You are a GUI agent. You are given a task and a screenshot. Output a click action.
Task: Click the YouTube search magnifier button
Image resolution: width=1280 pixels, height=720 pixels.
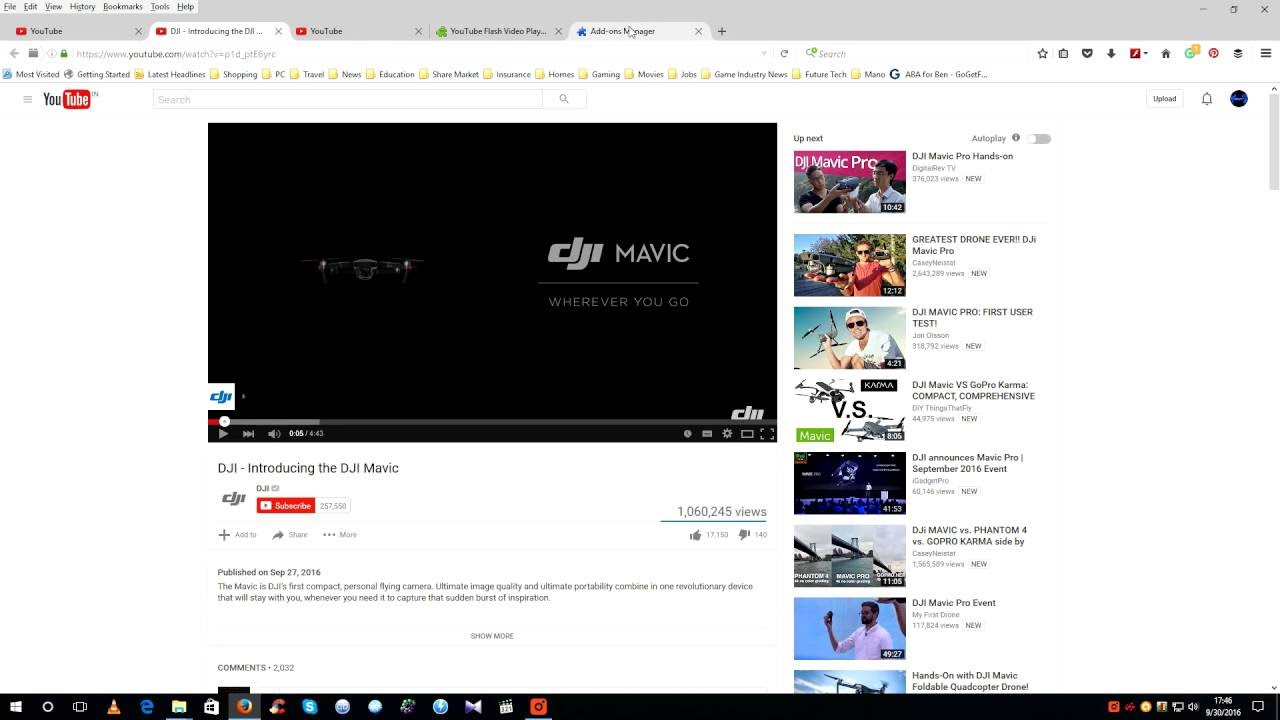point(564,99)
